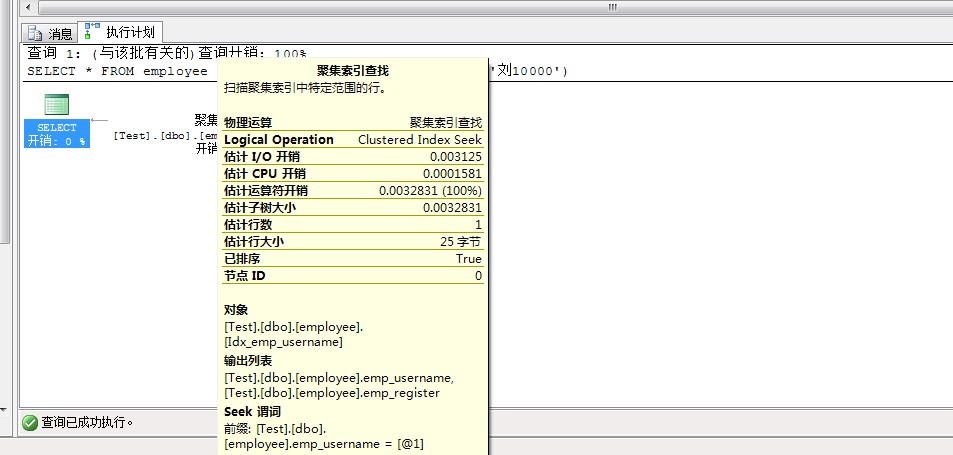Click the horizontal scrollbar thumb grip

point(612,7)
